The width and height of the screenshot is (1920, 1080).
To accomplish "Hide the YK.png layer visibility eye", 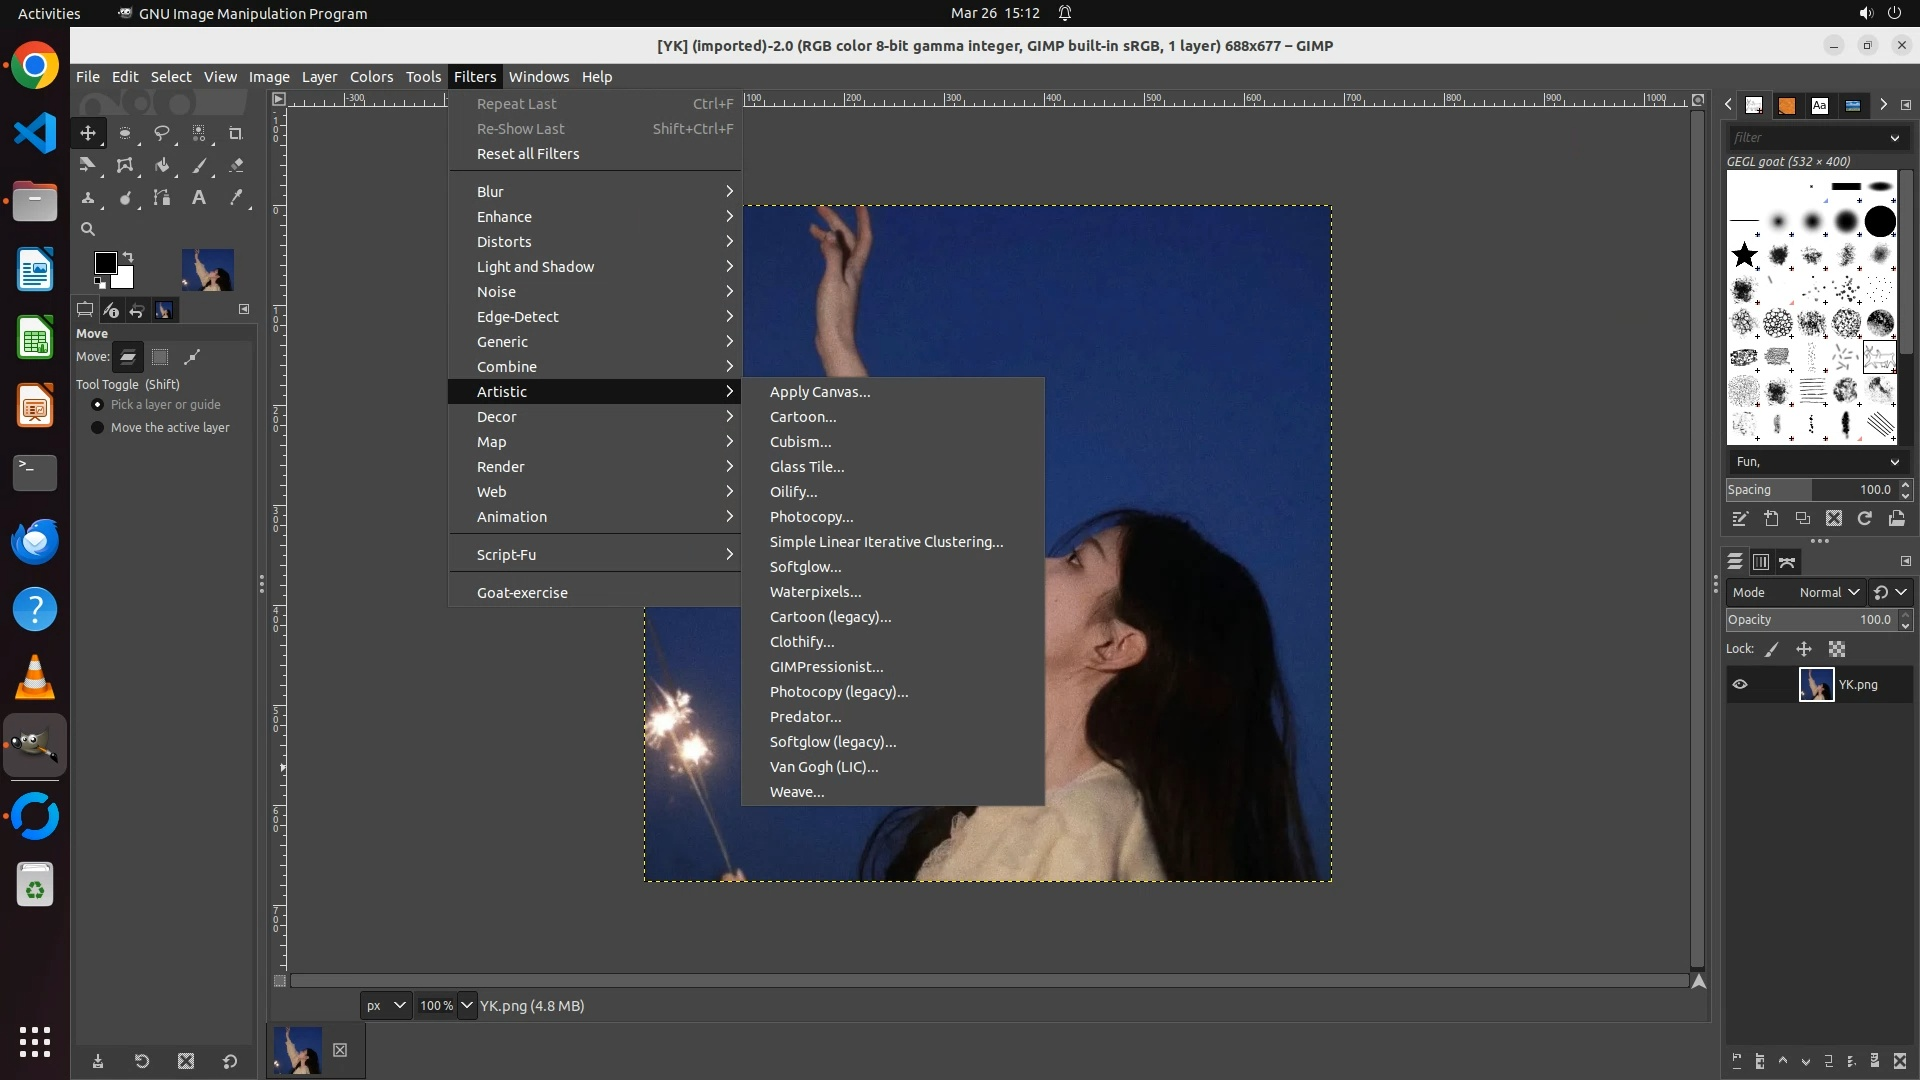I will pos(1740,685).
